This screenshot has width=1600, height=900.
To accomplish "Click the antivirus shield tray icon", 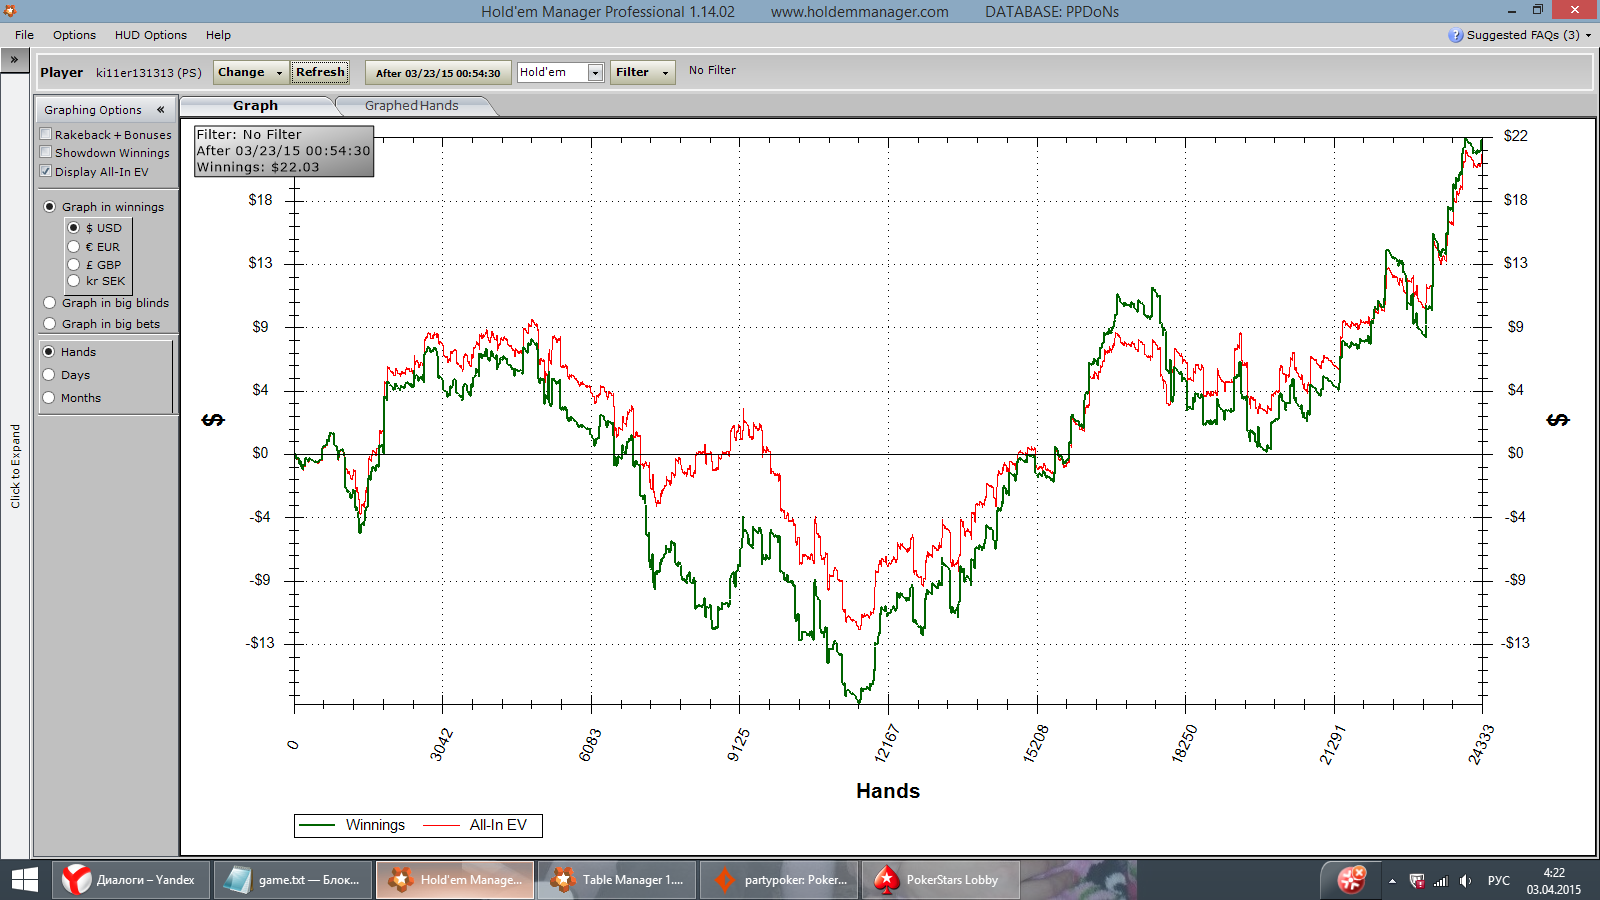I will (1417, 881).
